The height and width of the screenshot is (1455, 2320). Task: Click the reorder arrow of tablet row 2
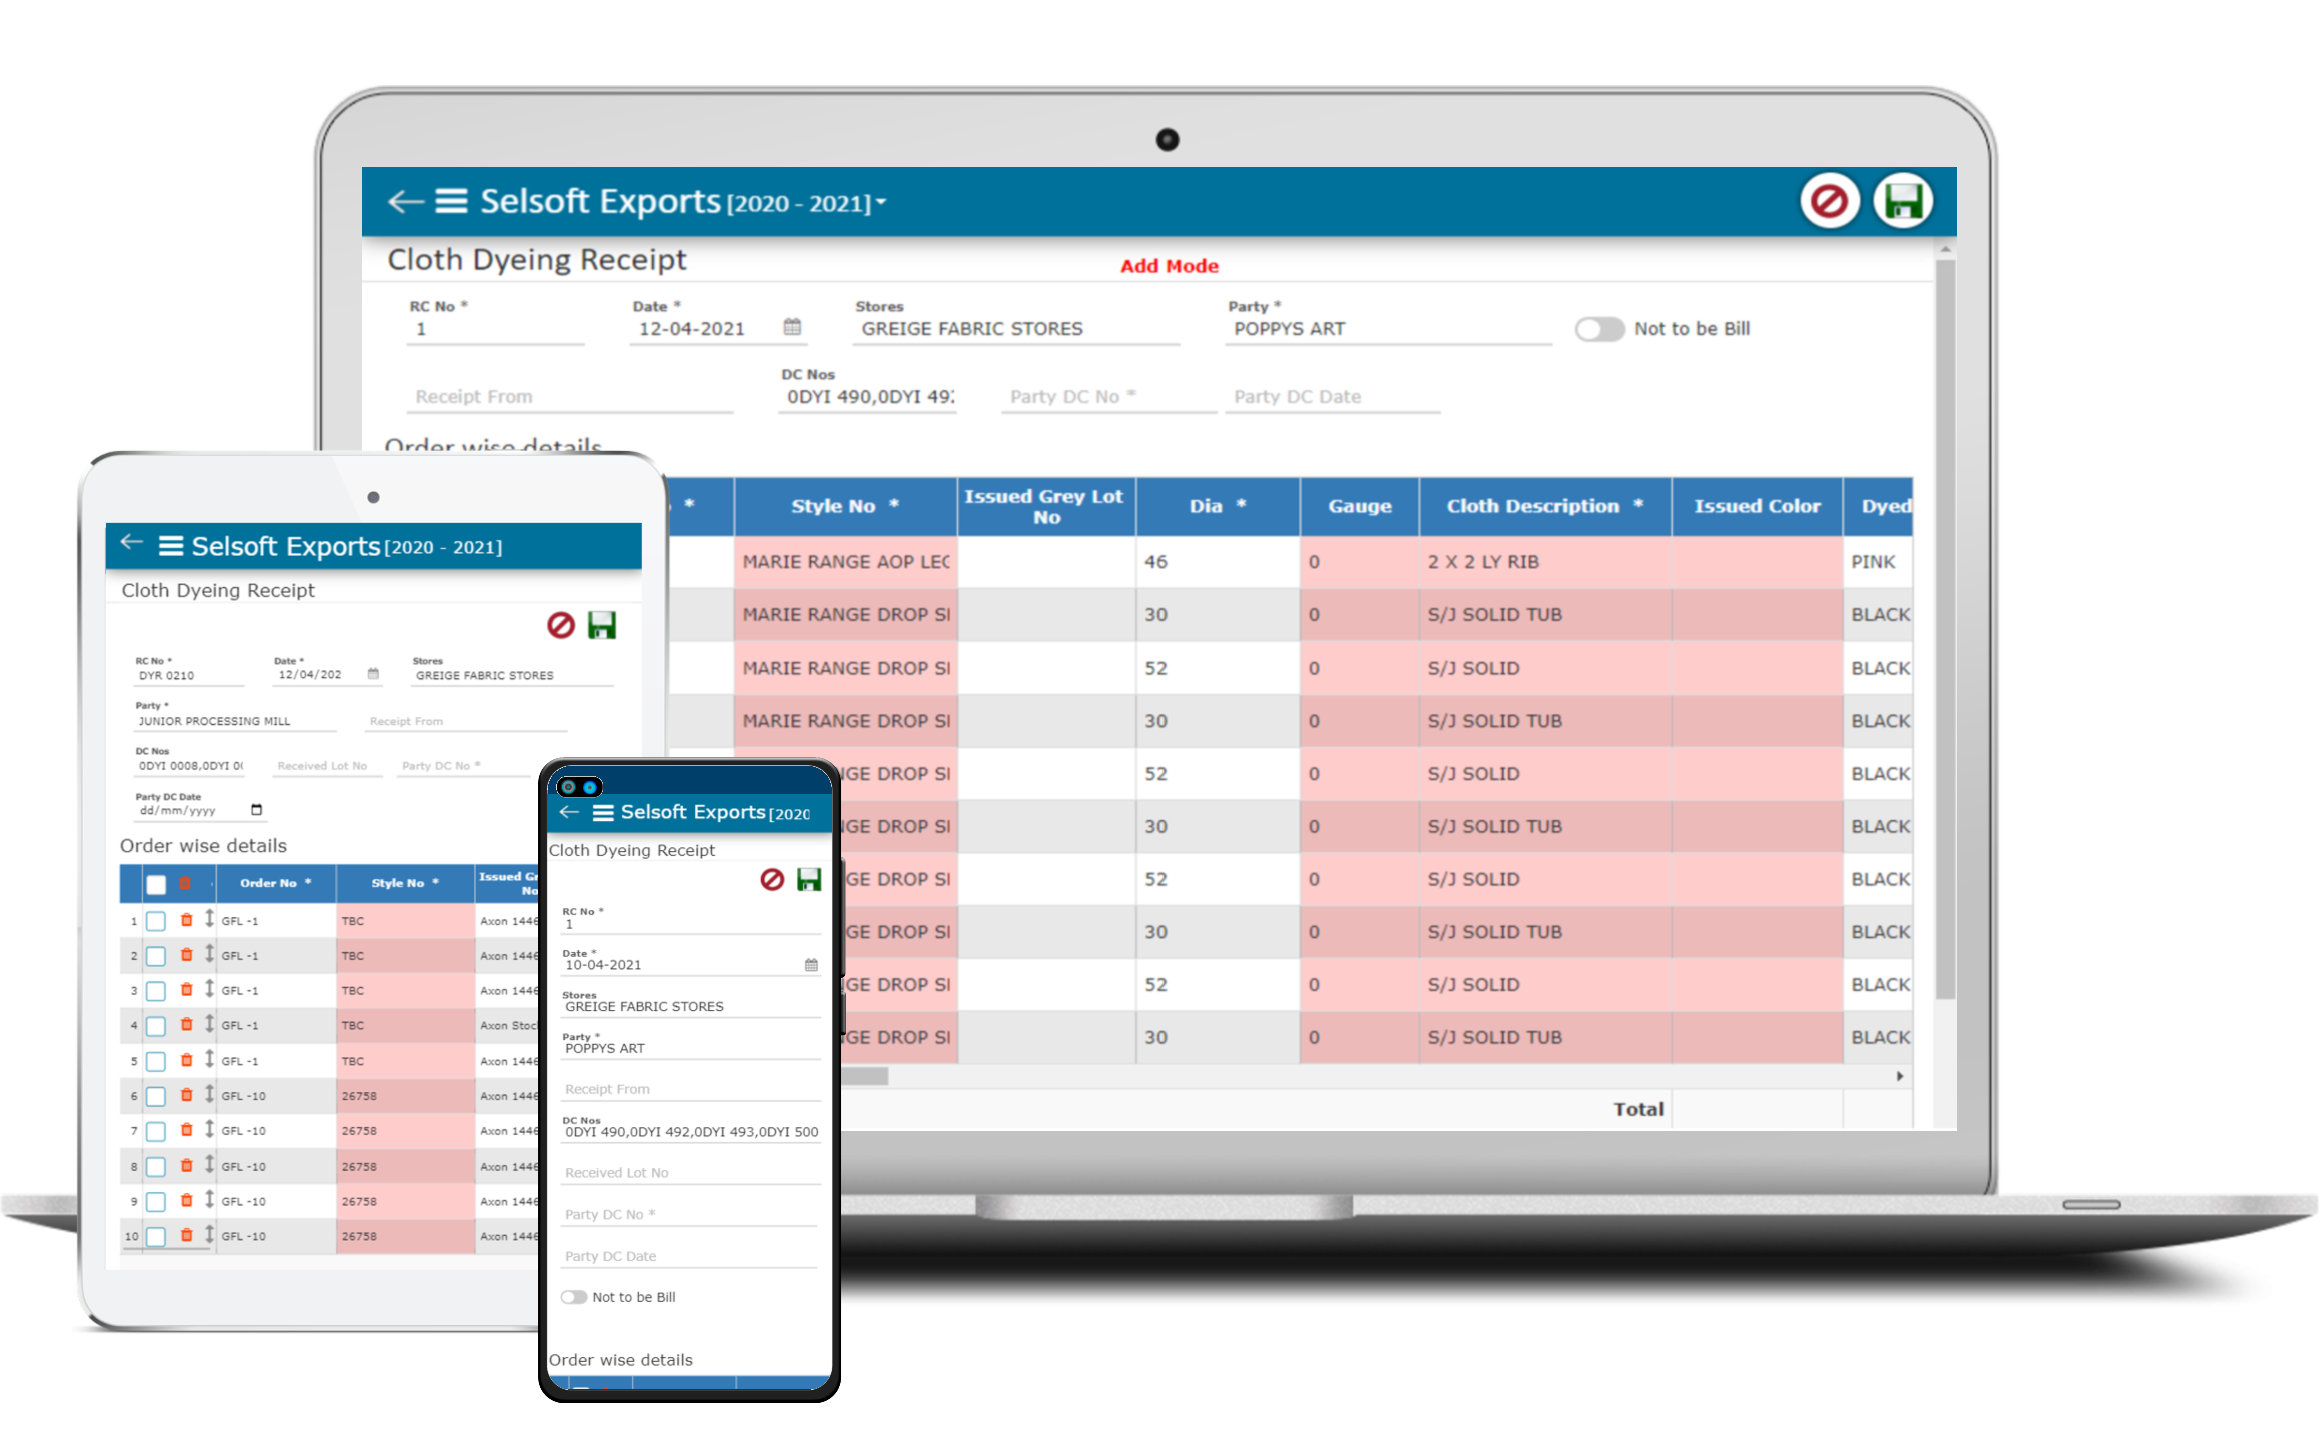(x=209, y=954)
